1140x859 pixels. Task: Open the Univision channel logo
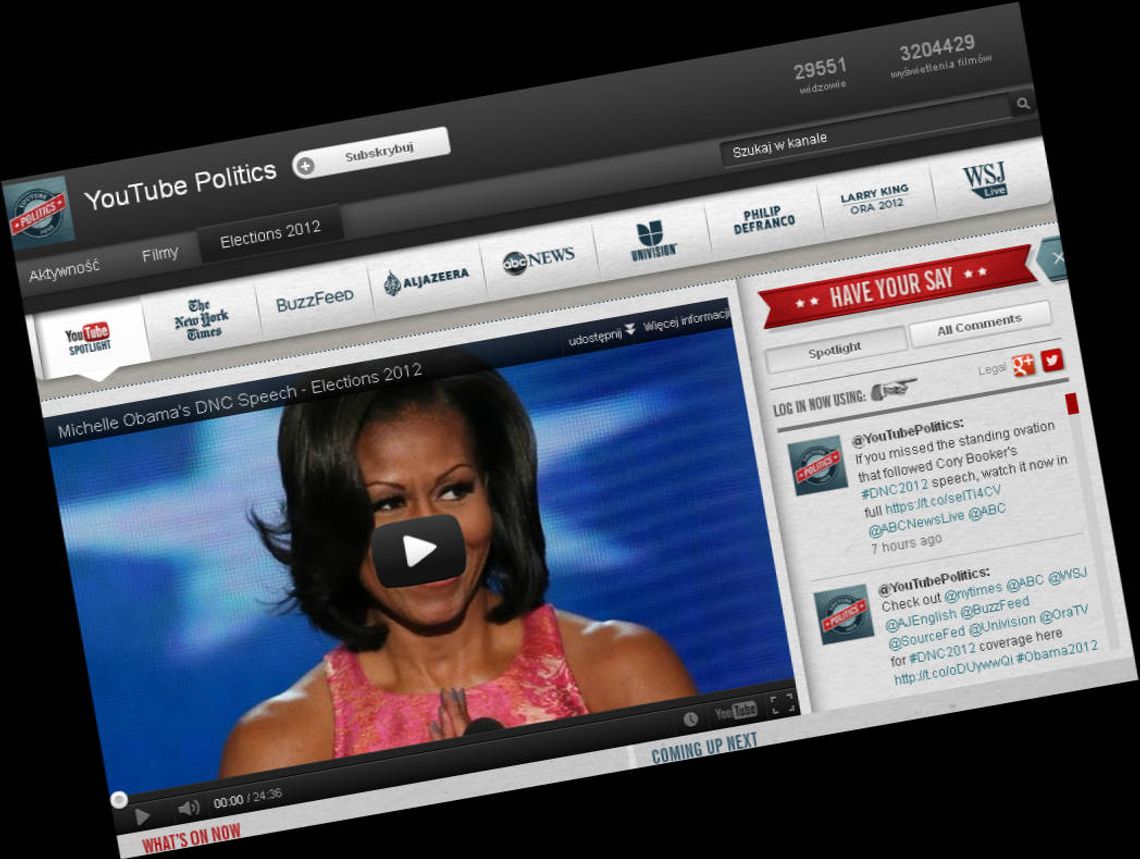pos(653,241)
